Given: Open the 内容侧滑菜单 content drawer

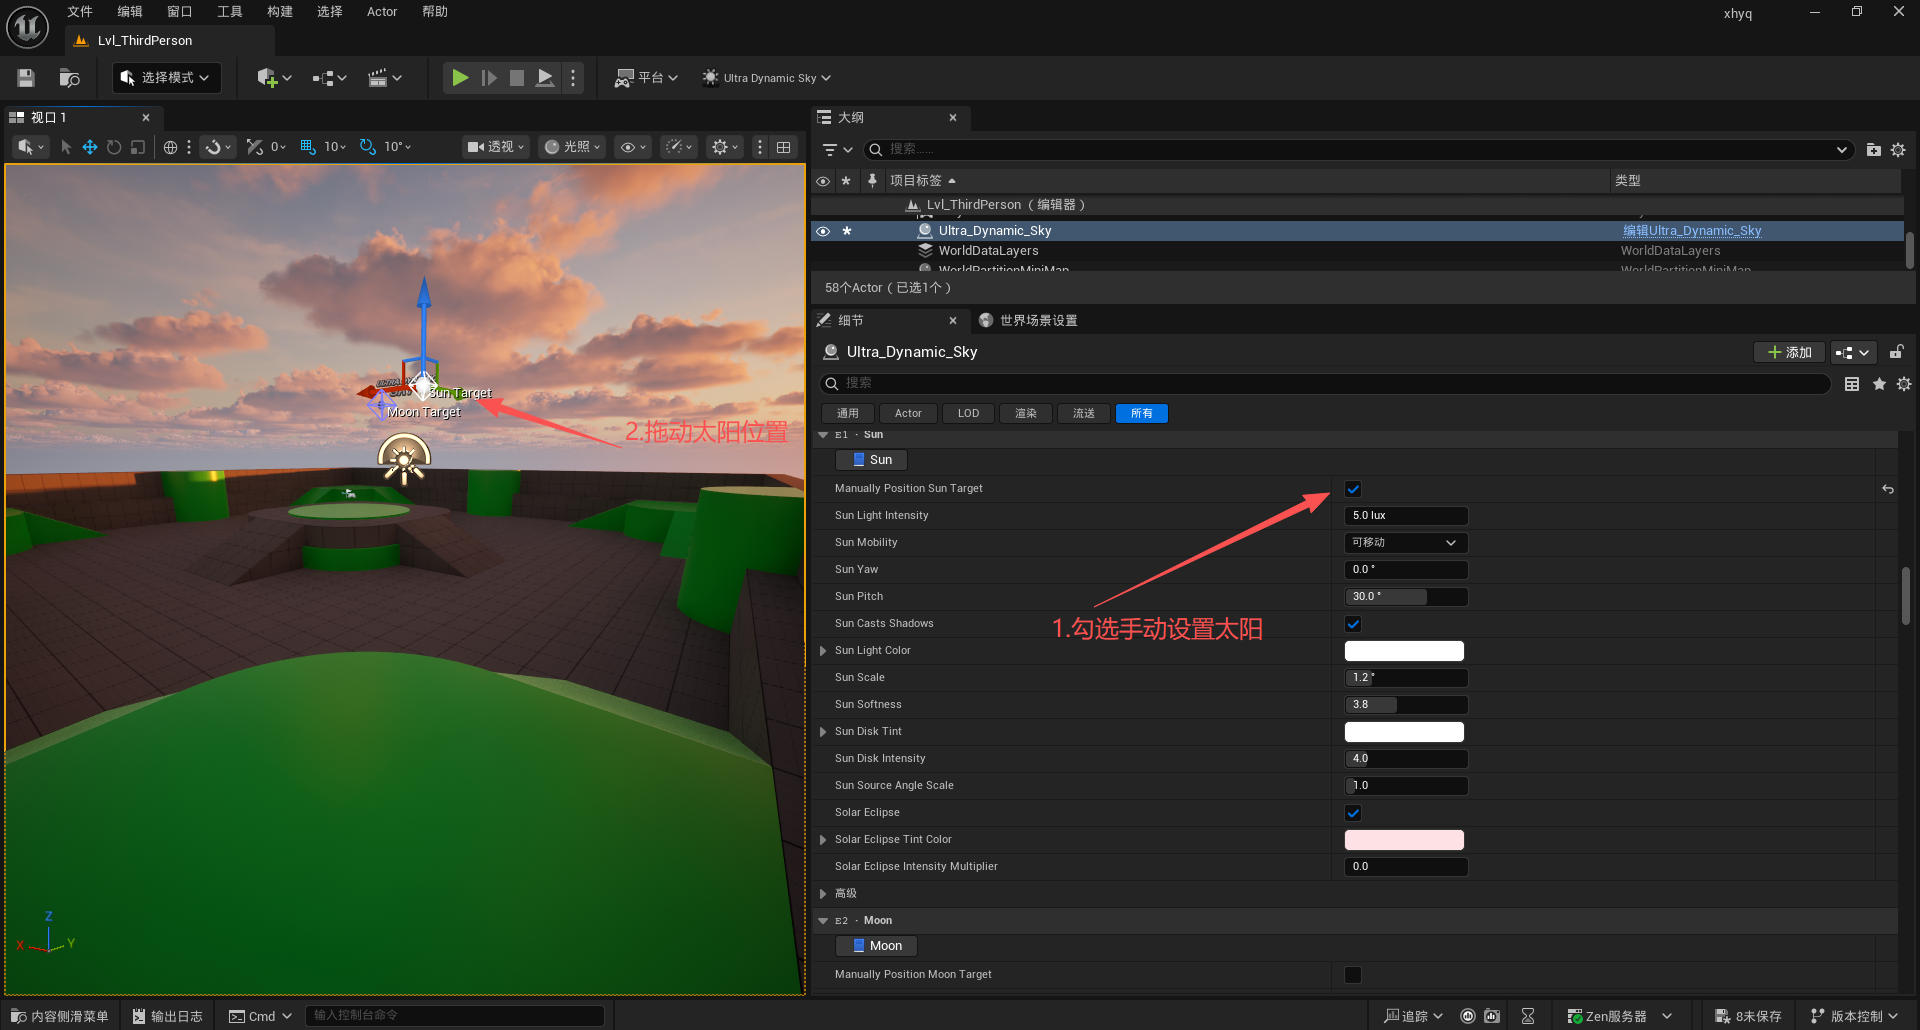Looking at the screenshot, I should [60, 1016].
